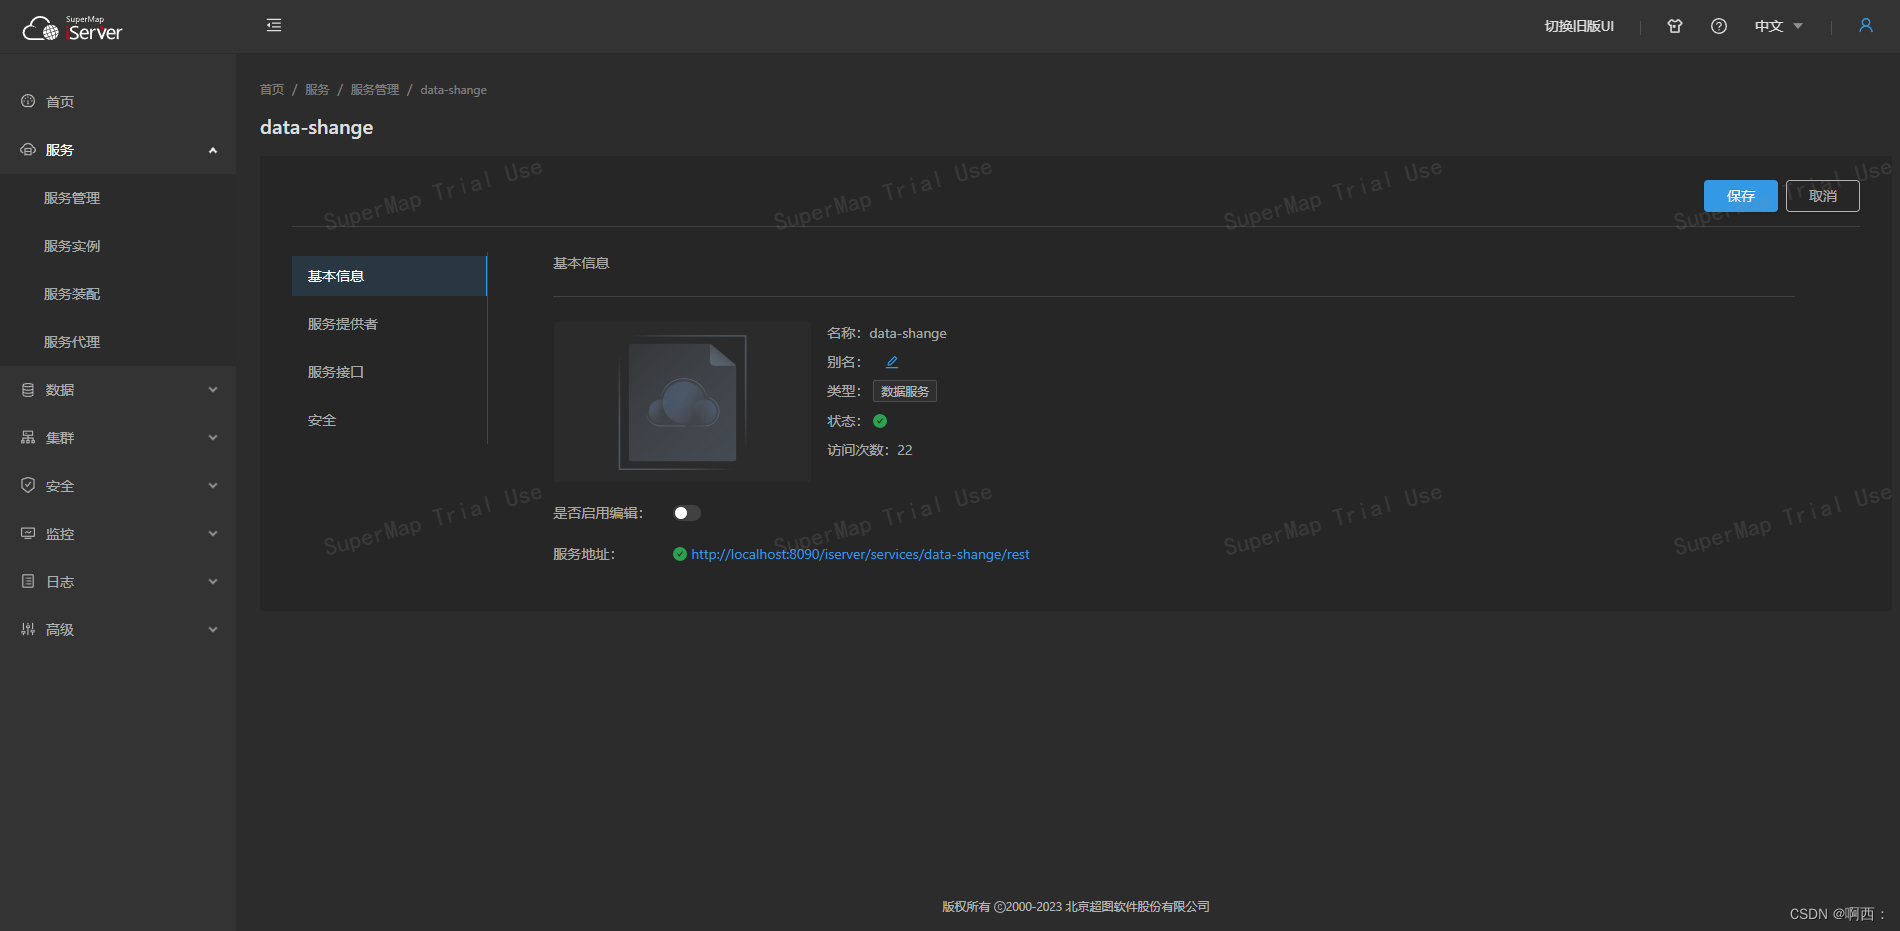Click 首页 in the breadcrumb

[272, 90]
